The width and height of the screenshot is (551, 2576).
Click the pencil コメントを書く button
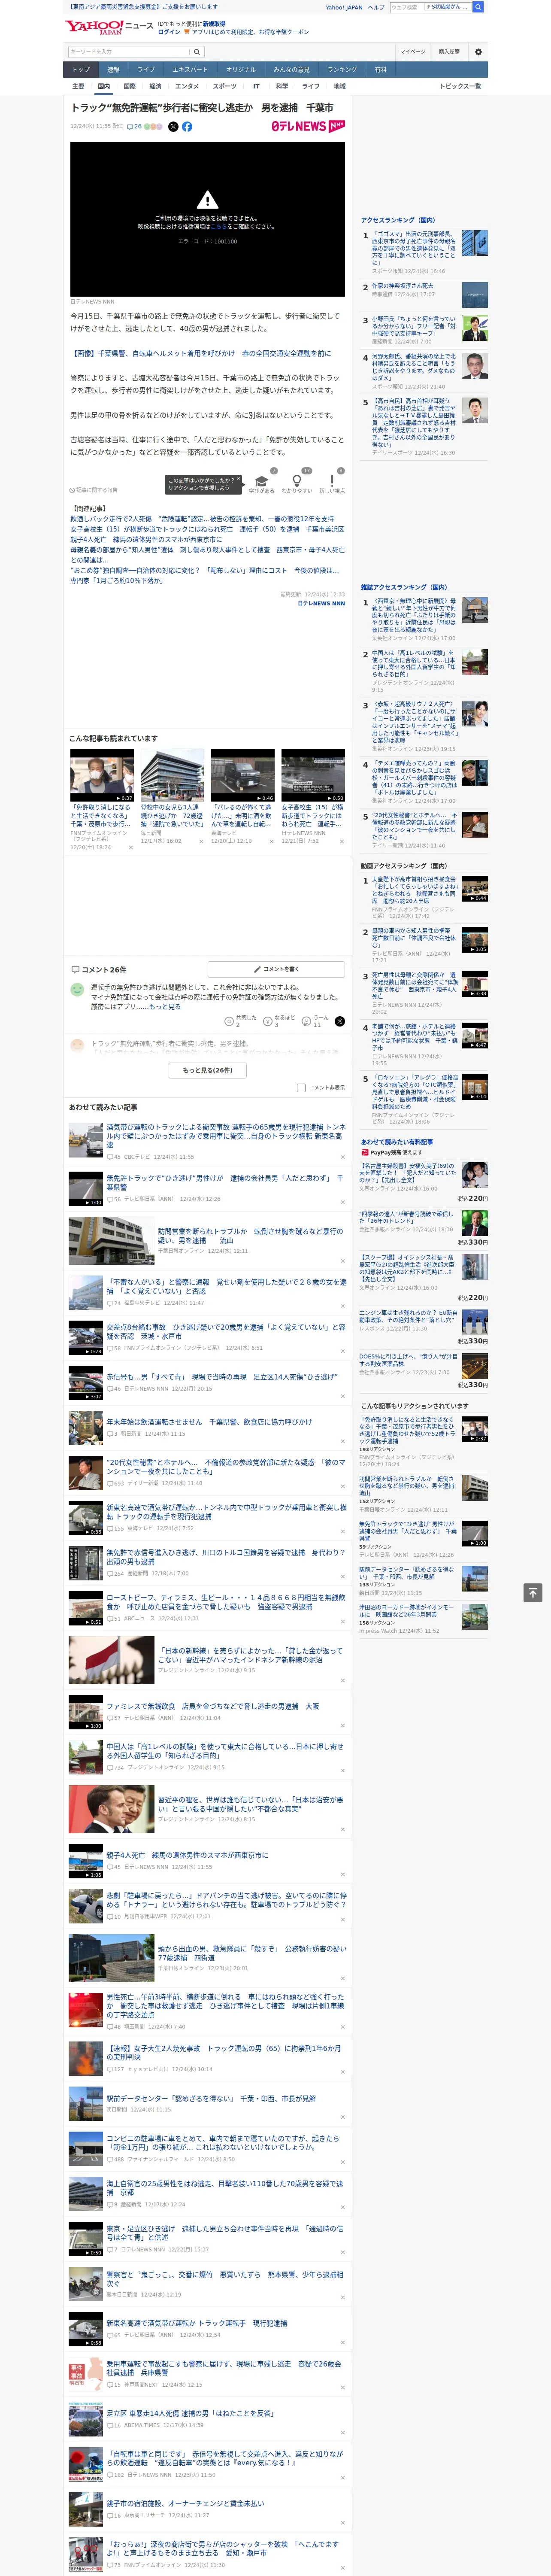pyautogui.click(x=276, y=969)
